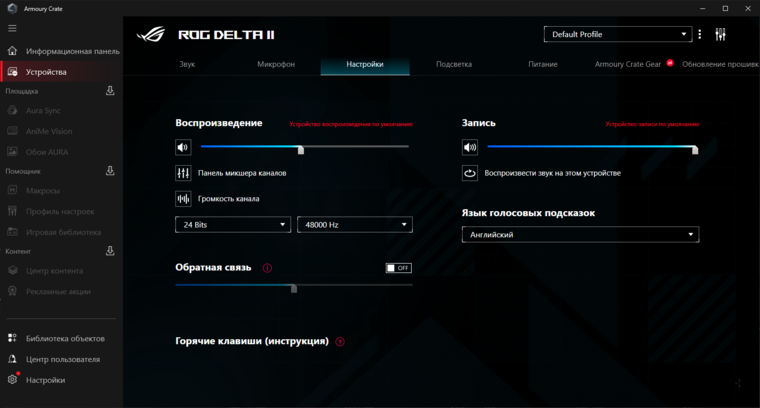Open the equalizer sliders settings icon
Image resolution: width=760 pixels, height=408 pixels.
[x=720, y=34]
